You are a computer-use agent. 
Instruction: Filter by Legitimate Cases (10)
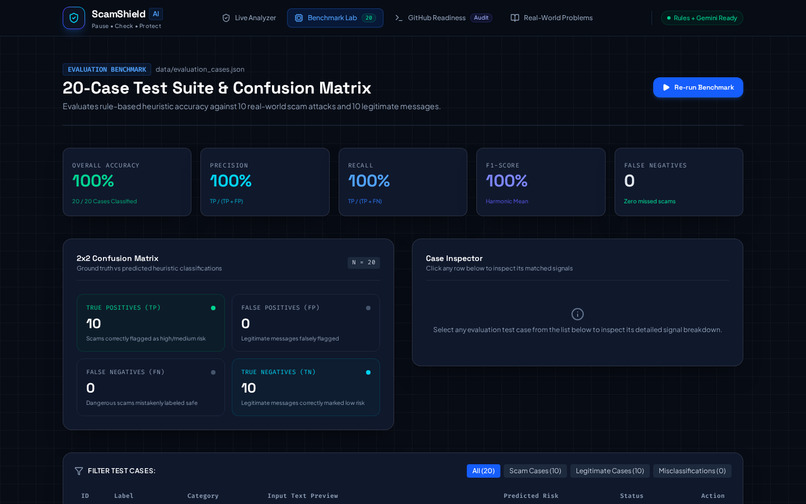[610, 471]
